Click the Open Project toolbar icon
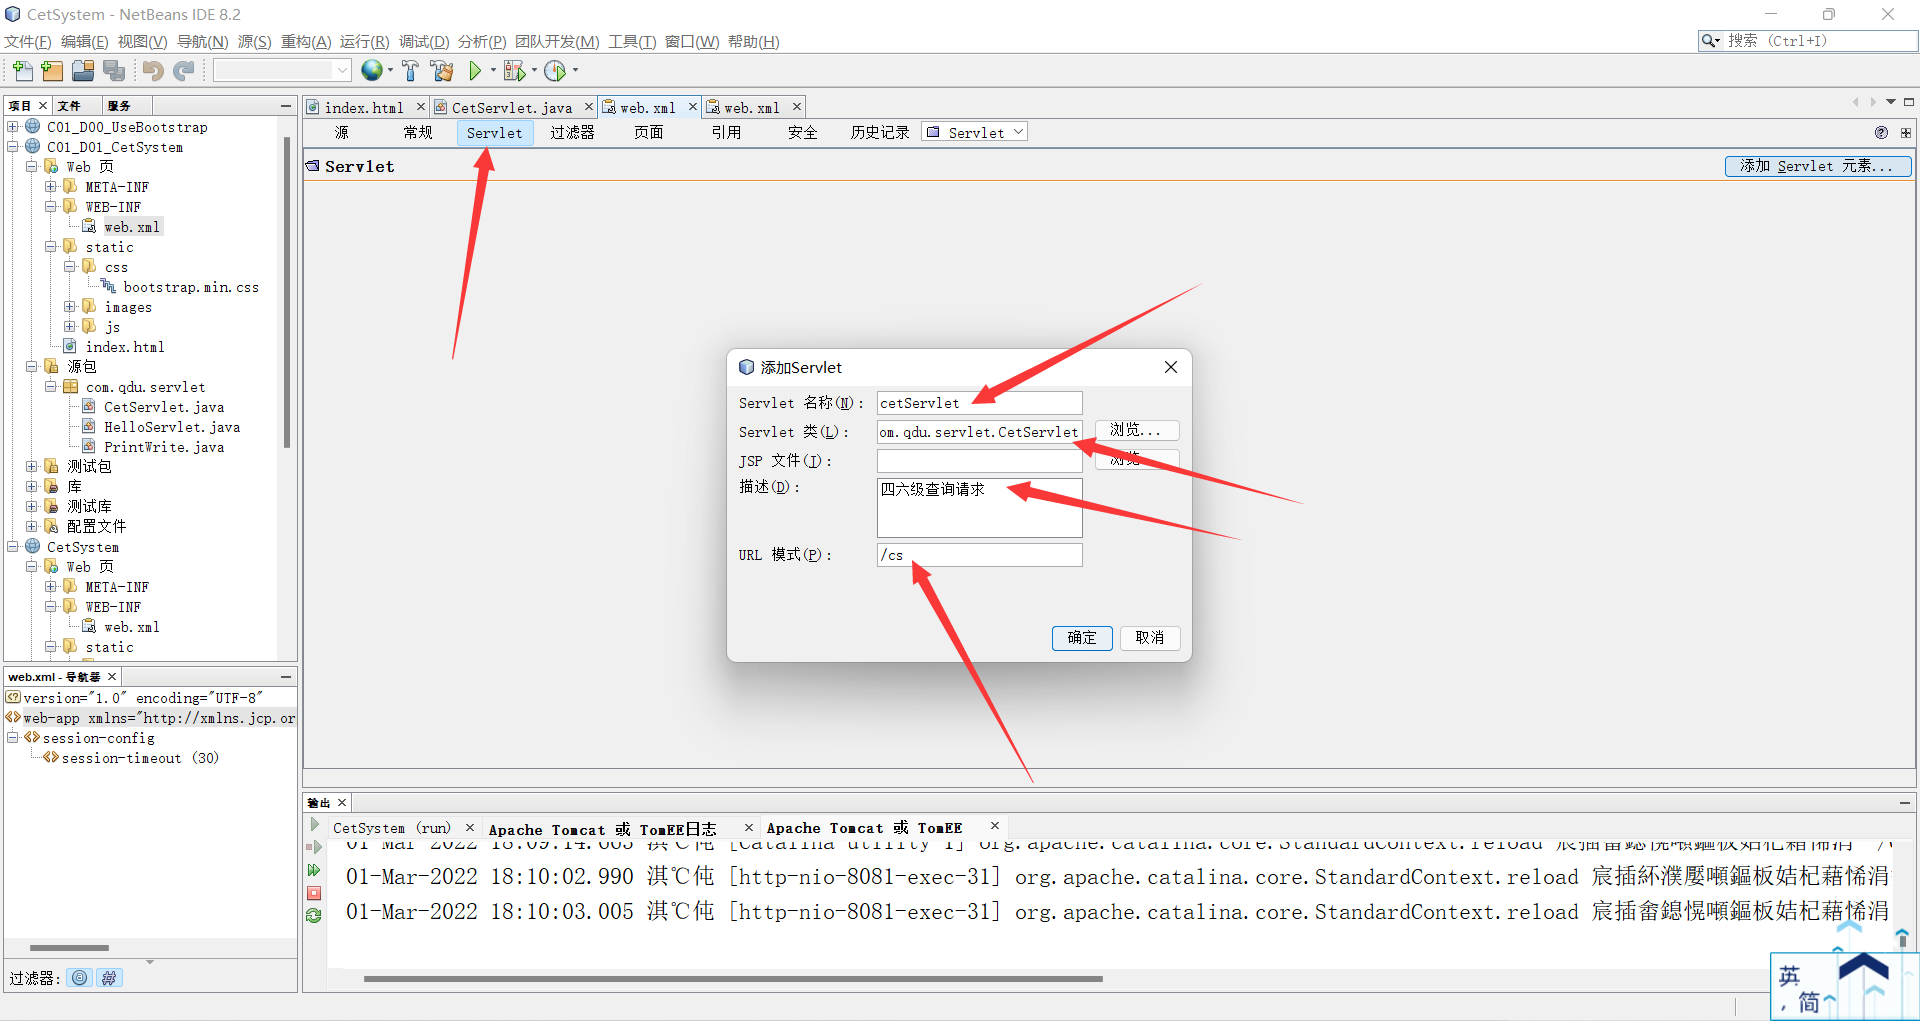Viewport: 1920px width, 1021px height. pyautogui.click(x=83, y=70)
